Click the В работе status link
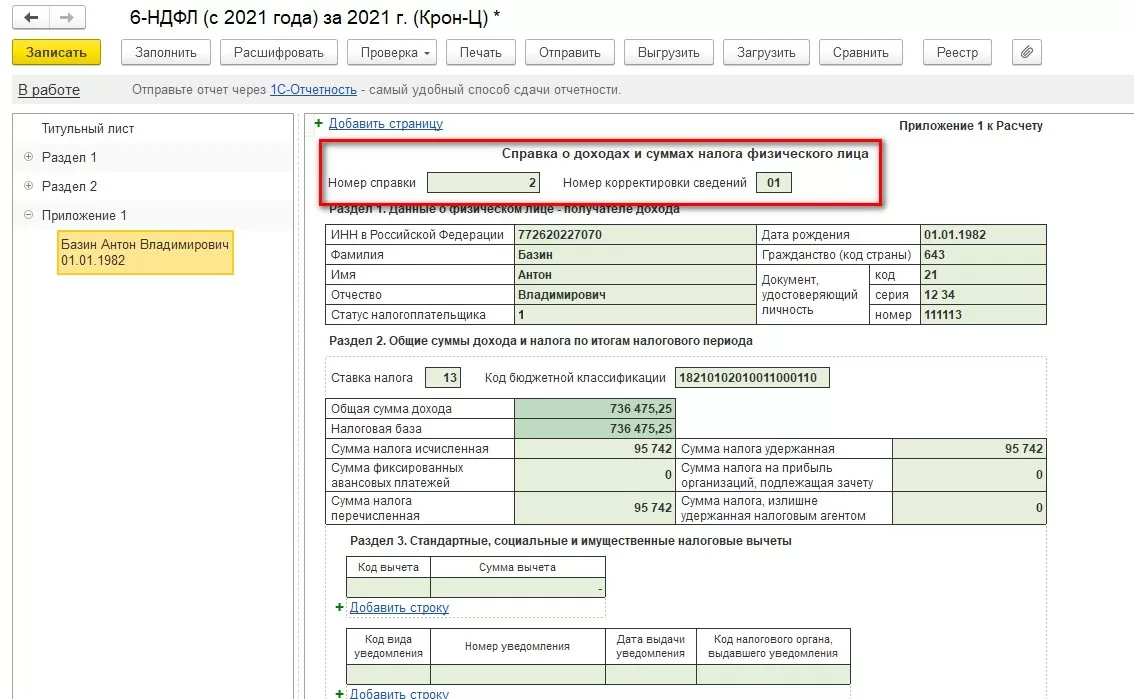The height and width of the screenshot is (699, 1134). pyautogui.click(x=49, y=90)
